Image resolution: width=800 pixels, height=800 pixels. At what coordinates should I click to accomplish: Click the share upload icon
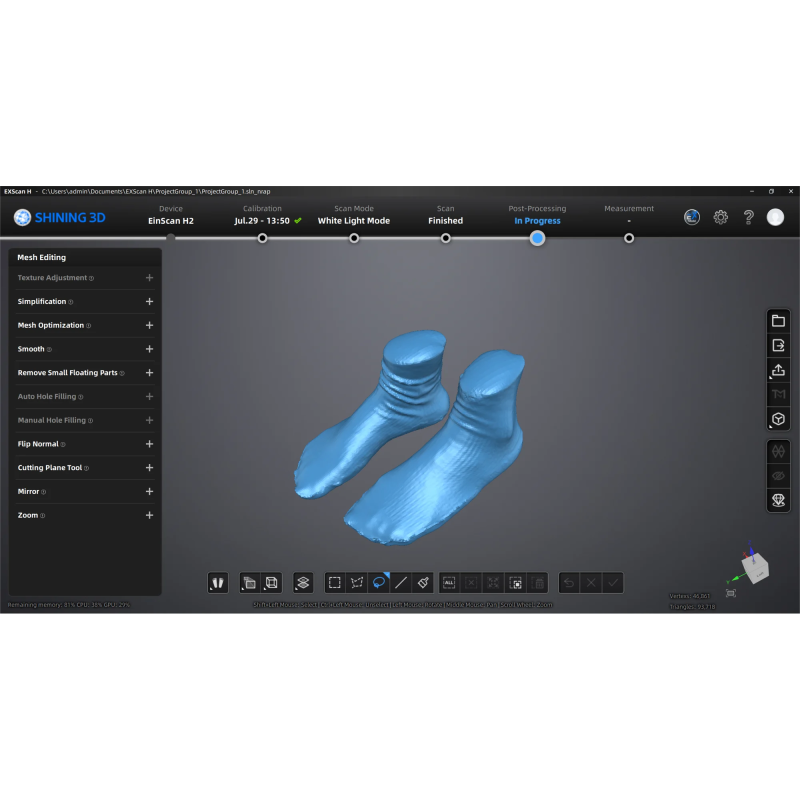click(778, 370)
